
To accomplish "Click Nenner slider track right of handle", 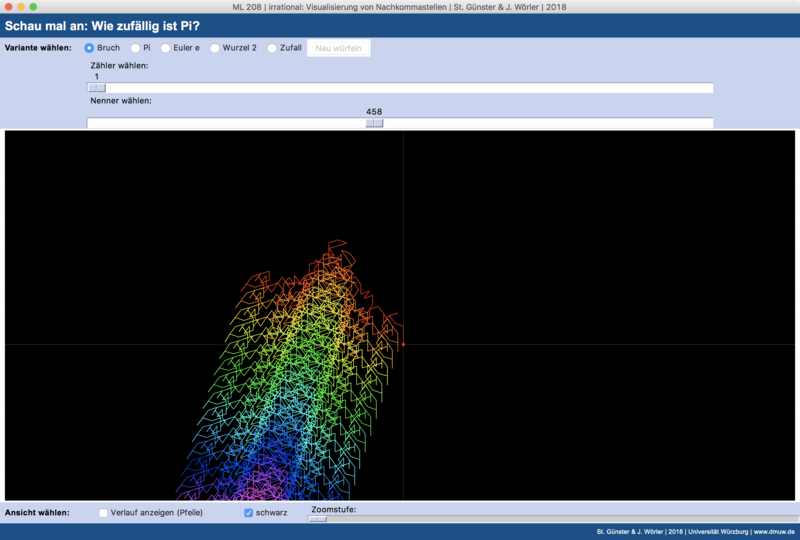I will point(550,123).
